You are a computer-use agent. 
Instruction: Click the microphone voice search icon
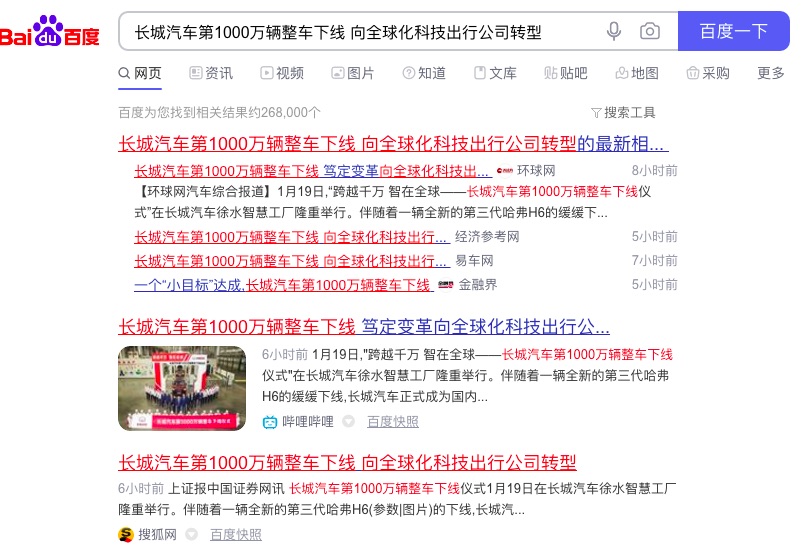[613, 31]
